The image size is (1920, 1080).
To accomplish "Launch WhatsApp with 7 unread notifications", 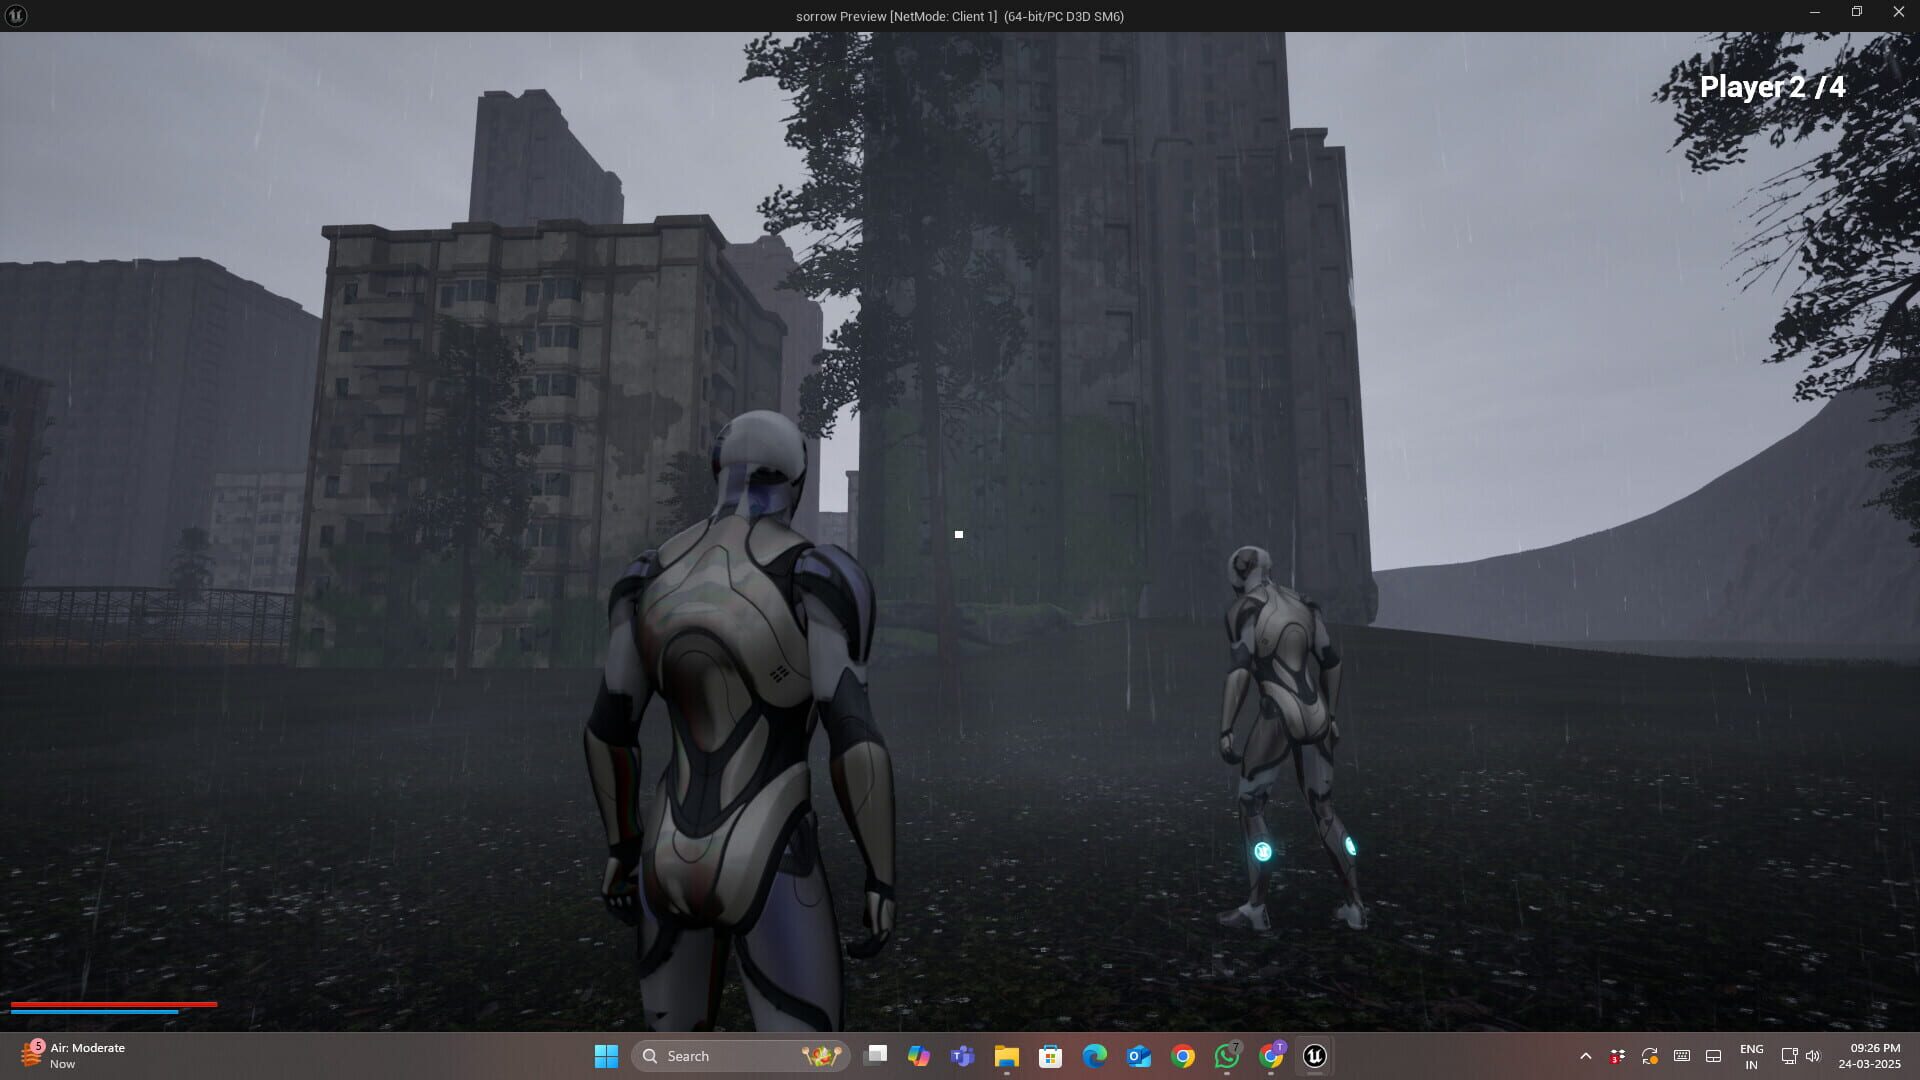I will point(1226,1055).
